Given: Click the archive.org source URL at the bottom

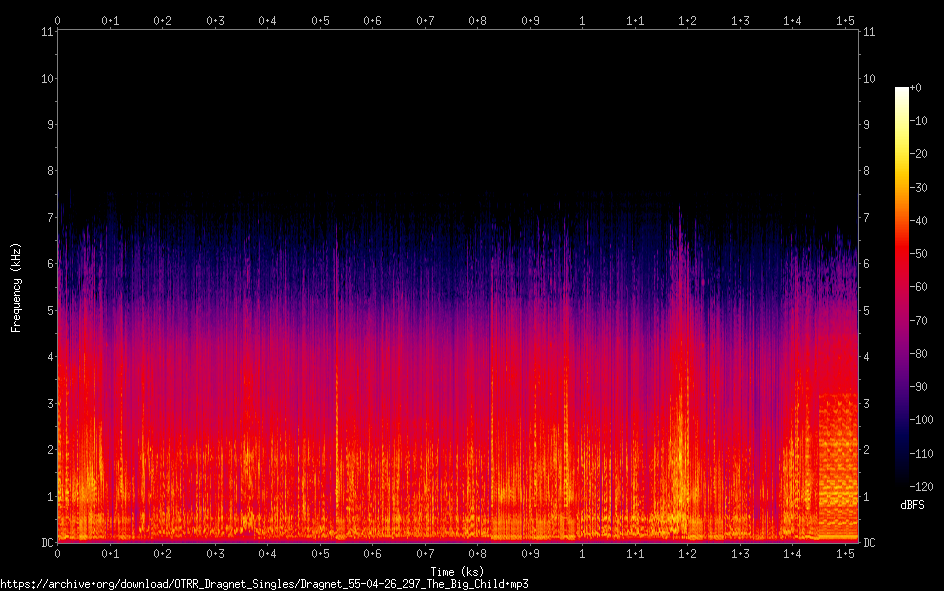Looking at the screenshot, I should 264,583.
